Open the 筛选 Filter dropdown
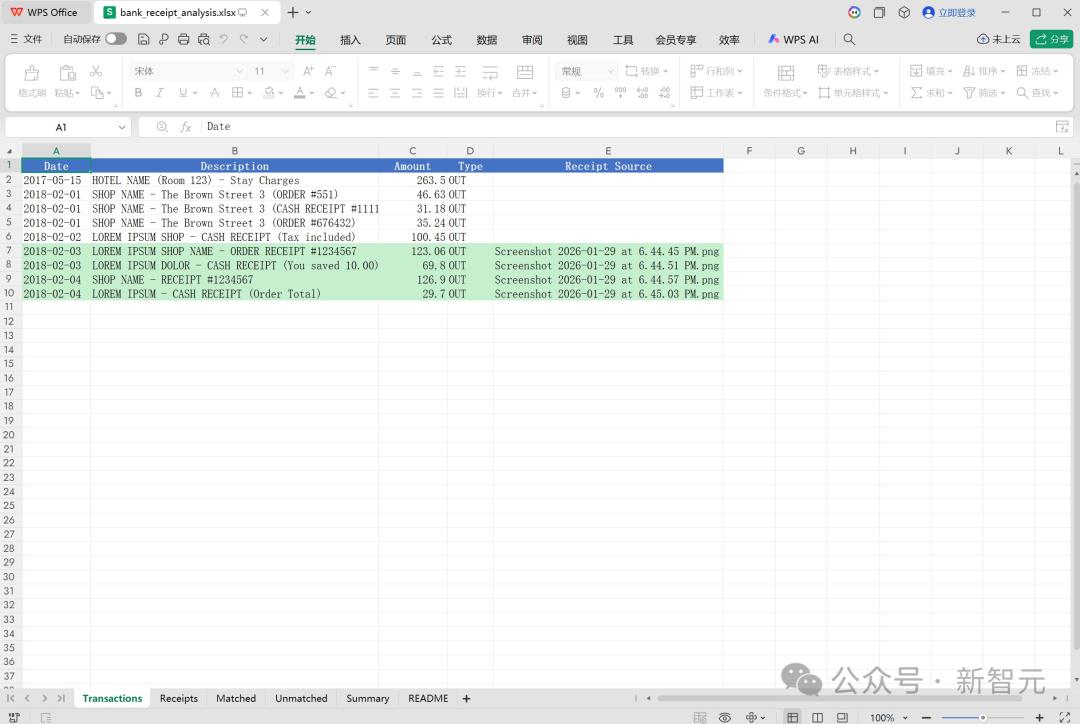Image resolution: width=1080 pixels, height=724 pixels. point(984,92)
